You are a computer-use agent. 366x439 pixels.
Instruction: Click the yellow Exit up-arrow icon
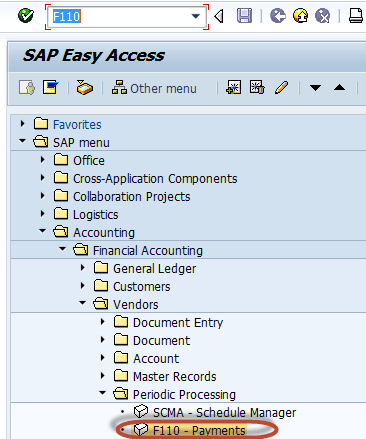[x=300, y=16]
